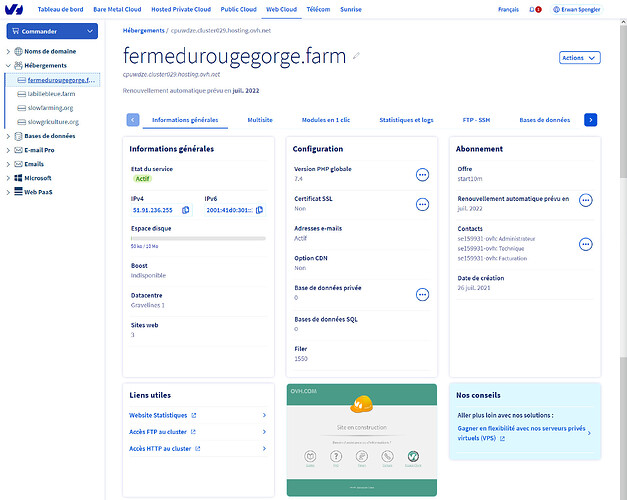The image size is (627, 500).
Task: Click the Microsoft logo icon
Action: click(18, 178)
